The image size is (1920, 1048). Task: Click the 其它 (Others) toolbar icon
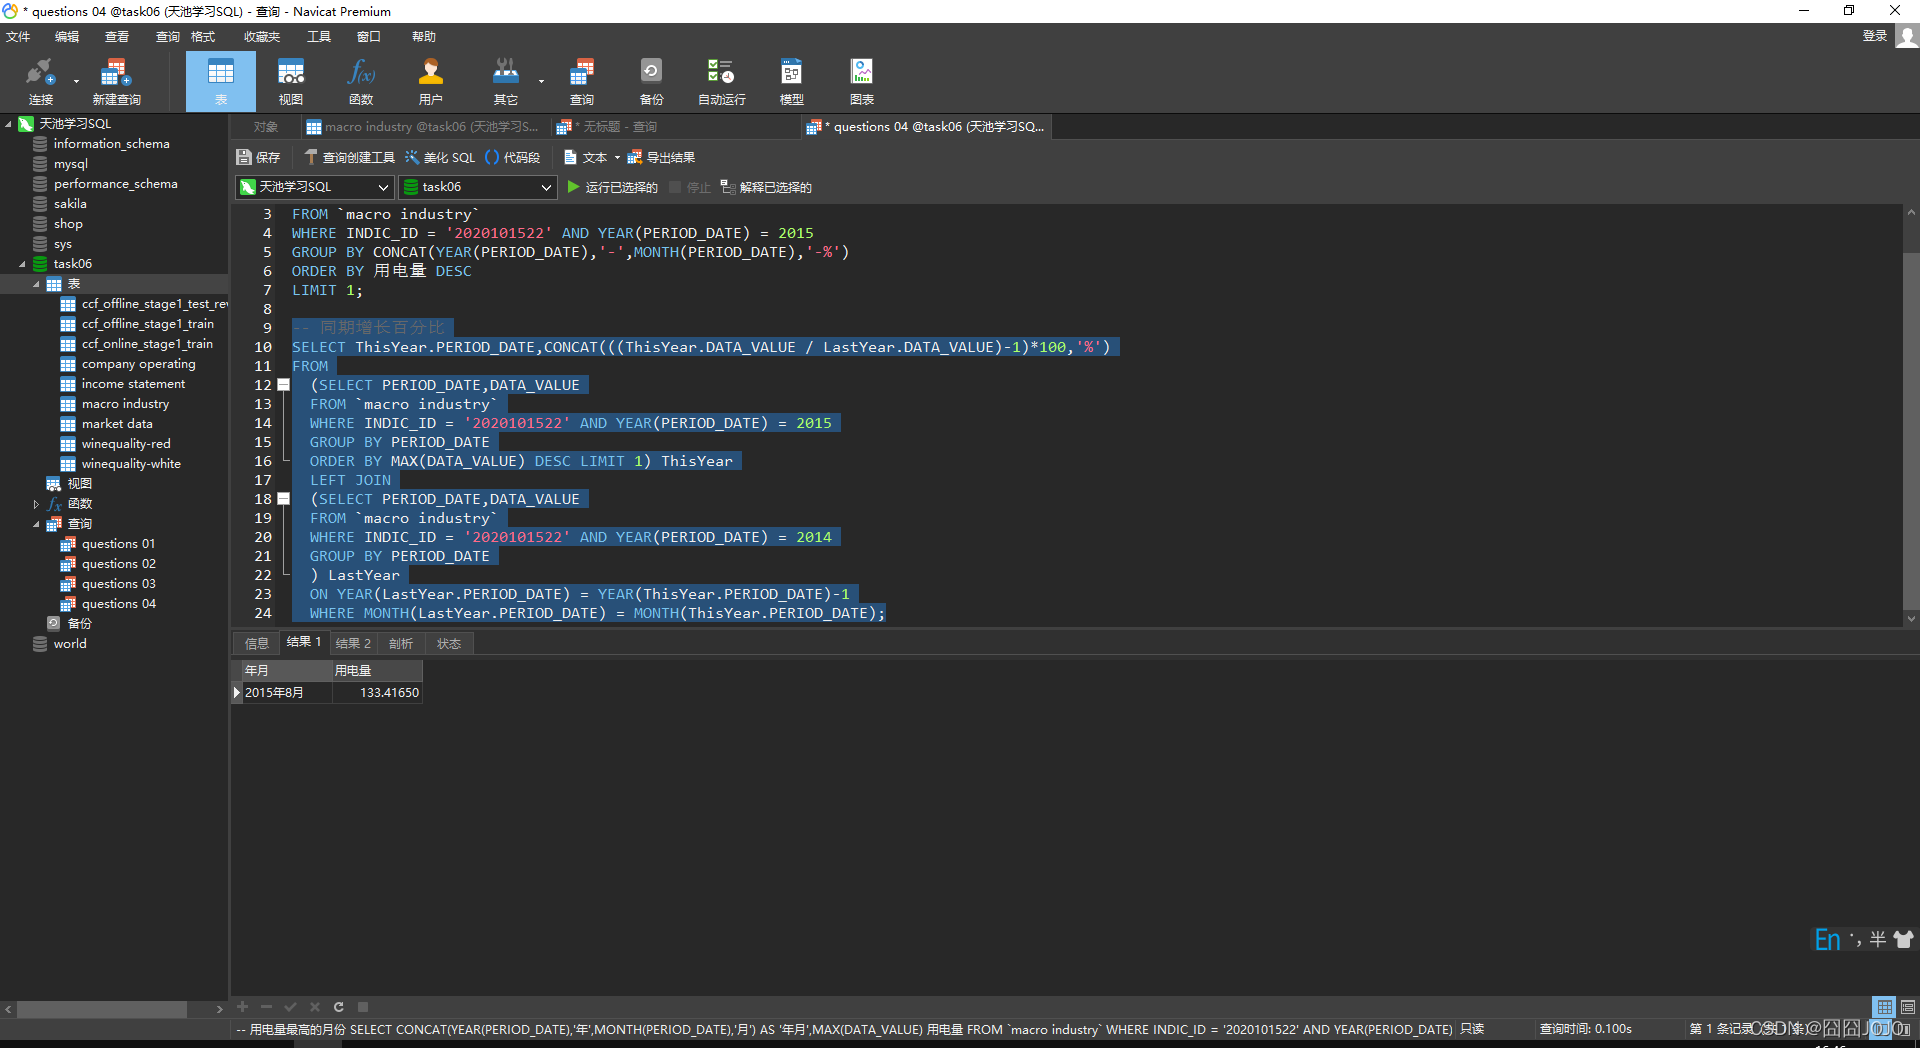(x=506, y=81)
